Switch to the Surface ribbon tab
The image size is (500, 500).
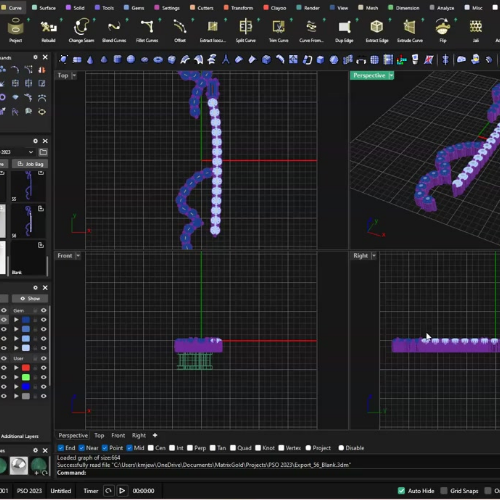click(44, 8)
